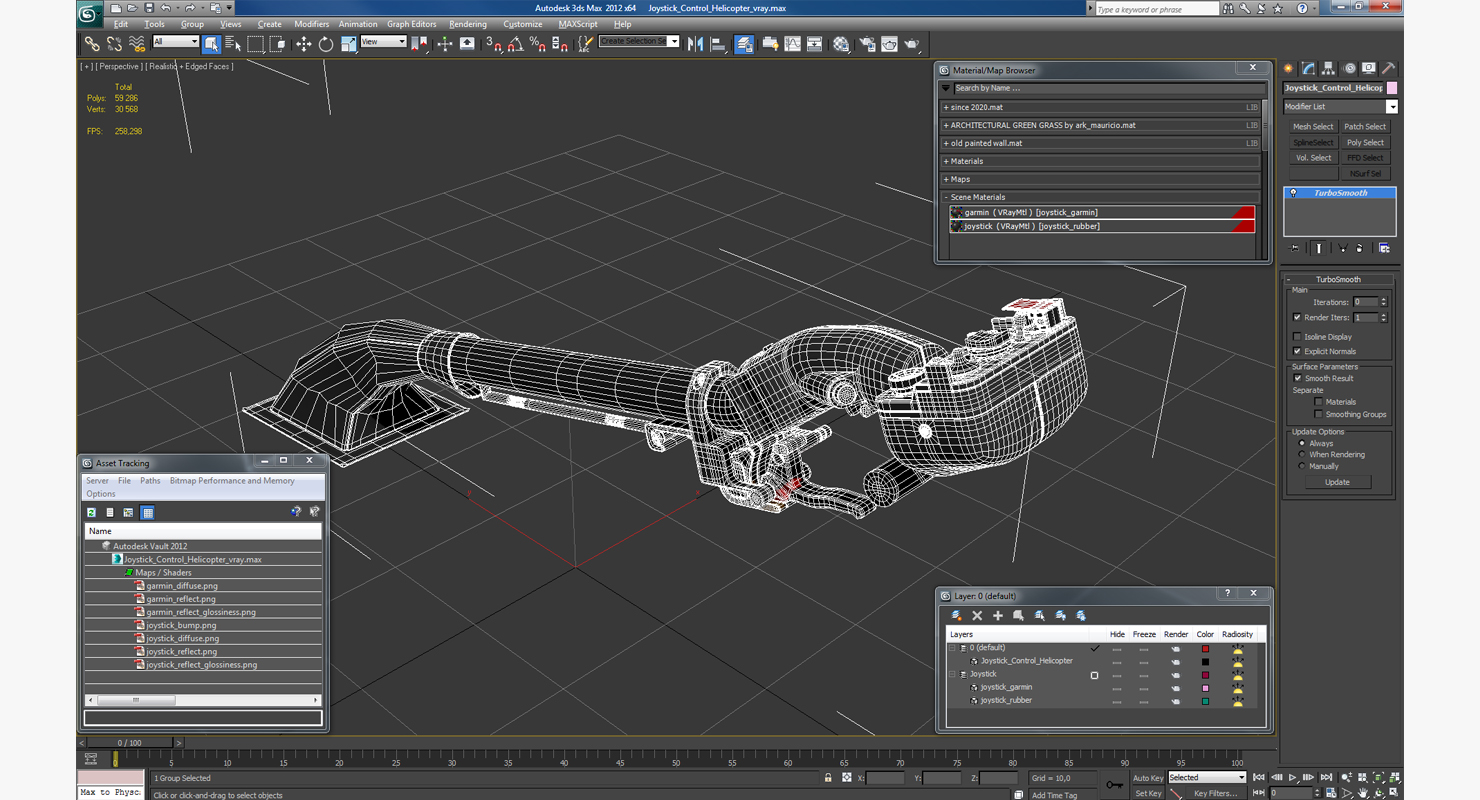Toggle Explicit Normals checkbox
1480x800 pixels.
tap(1297, 351)
